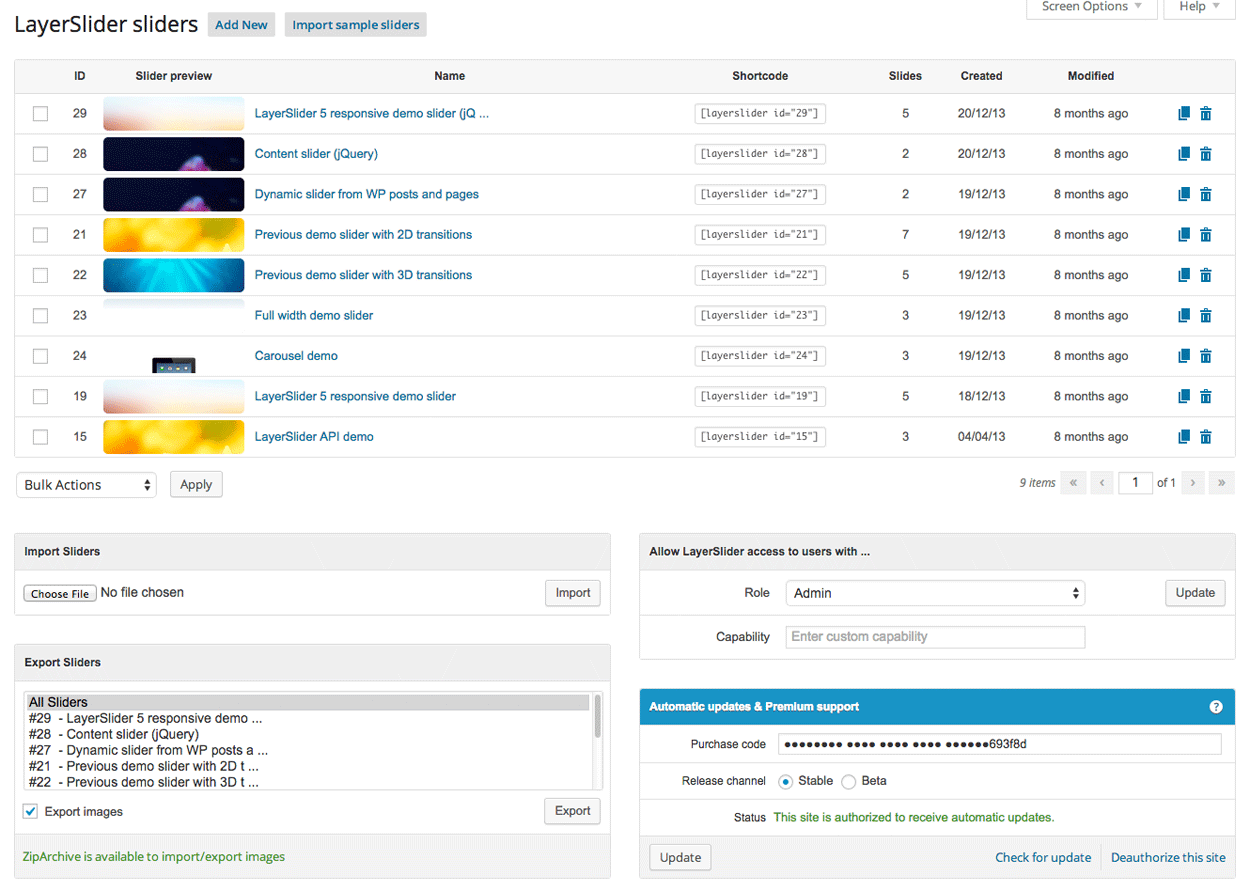Screen dimensions: 1250x891
Task: Focus the current page number field
Action: [1135, 483]
